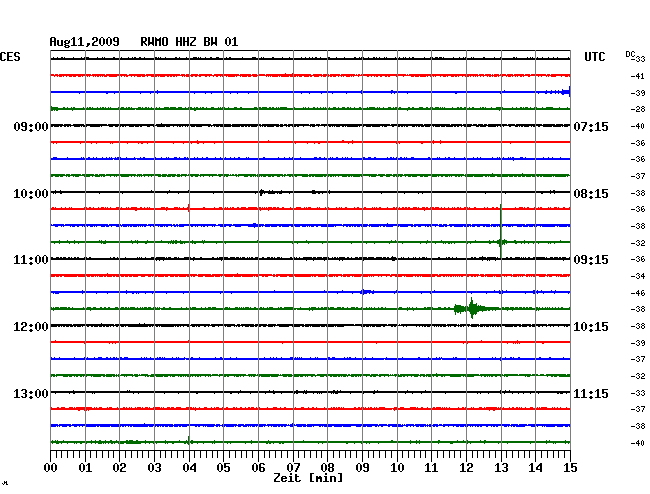Click the DC header label at top right

coord(630,54)
